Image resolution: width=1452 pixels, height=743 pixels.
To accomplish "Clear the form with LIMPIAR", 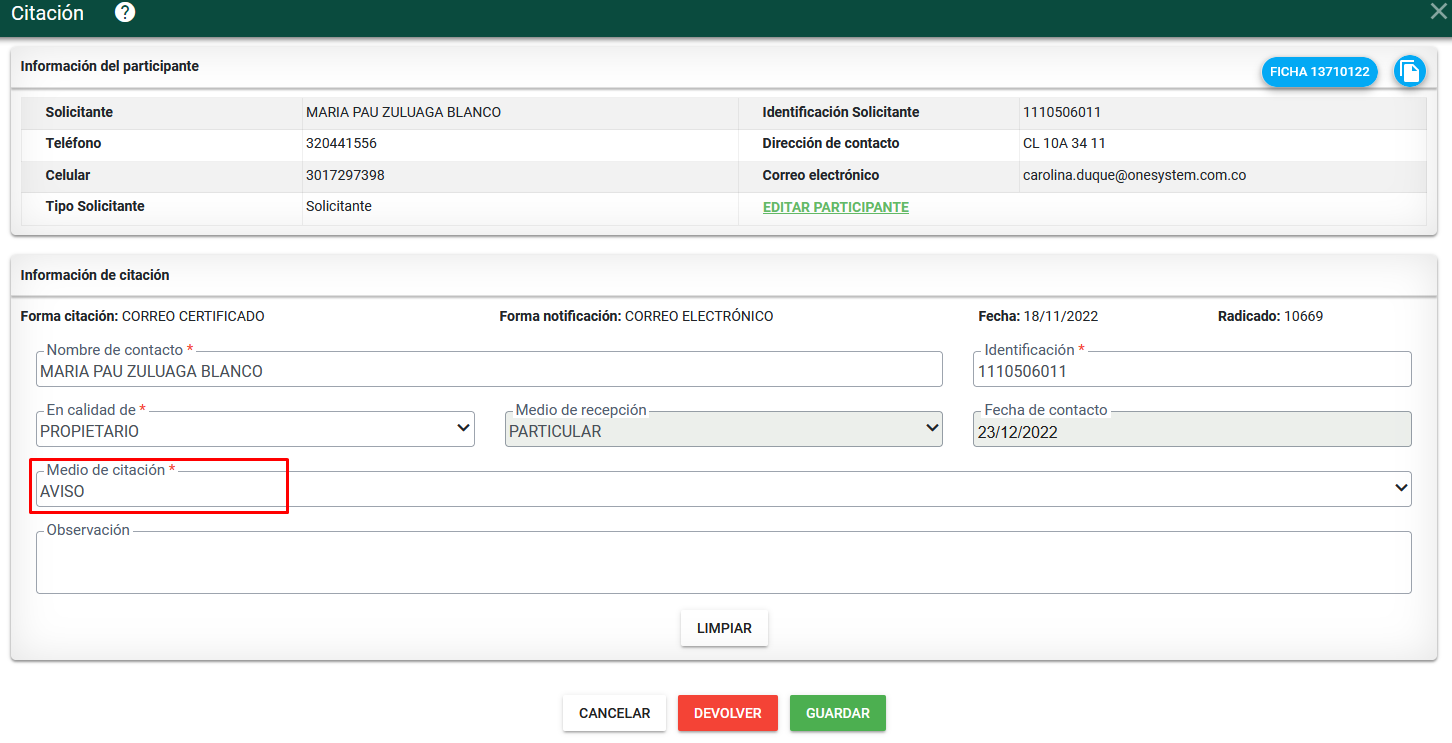I will point(725,629).
